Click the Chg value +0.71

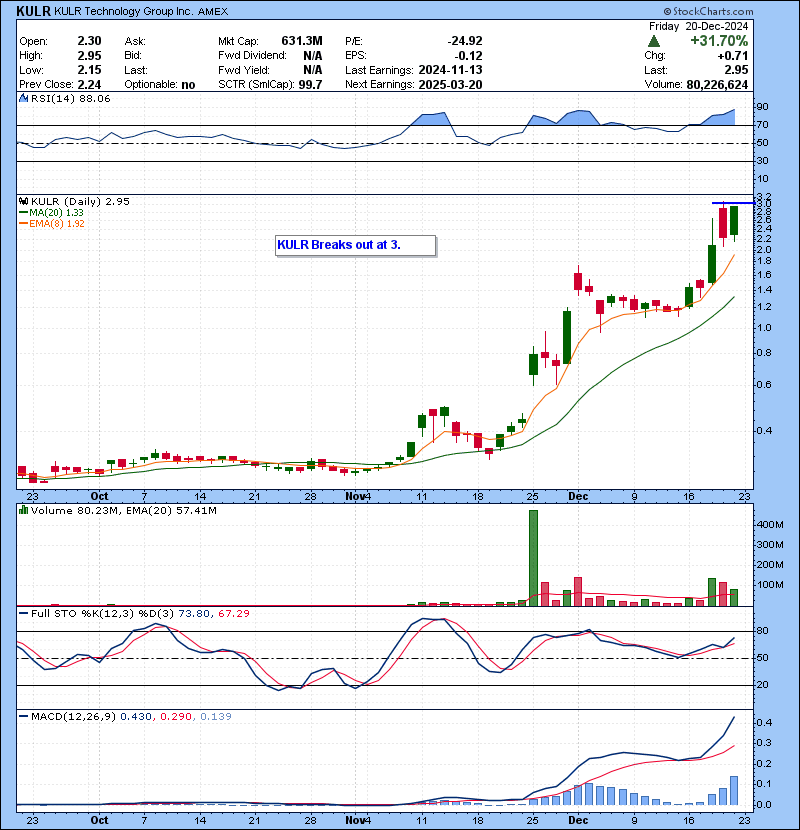tap(733, 56)
